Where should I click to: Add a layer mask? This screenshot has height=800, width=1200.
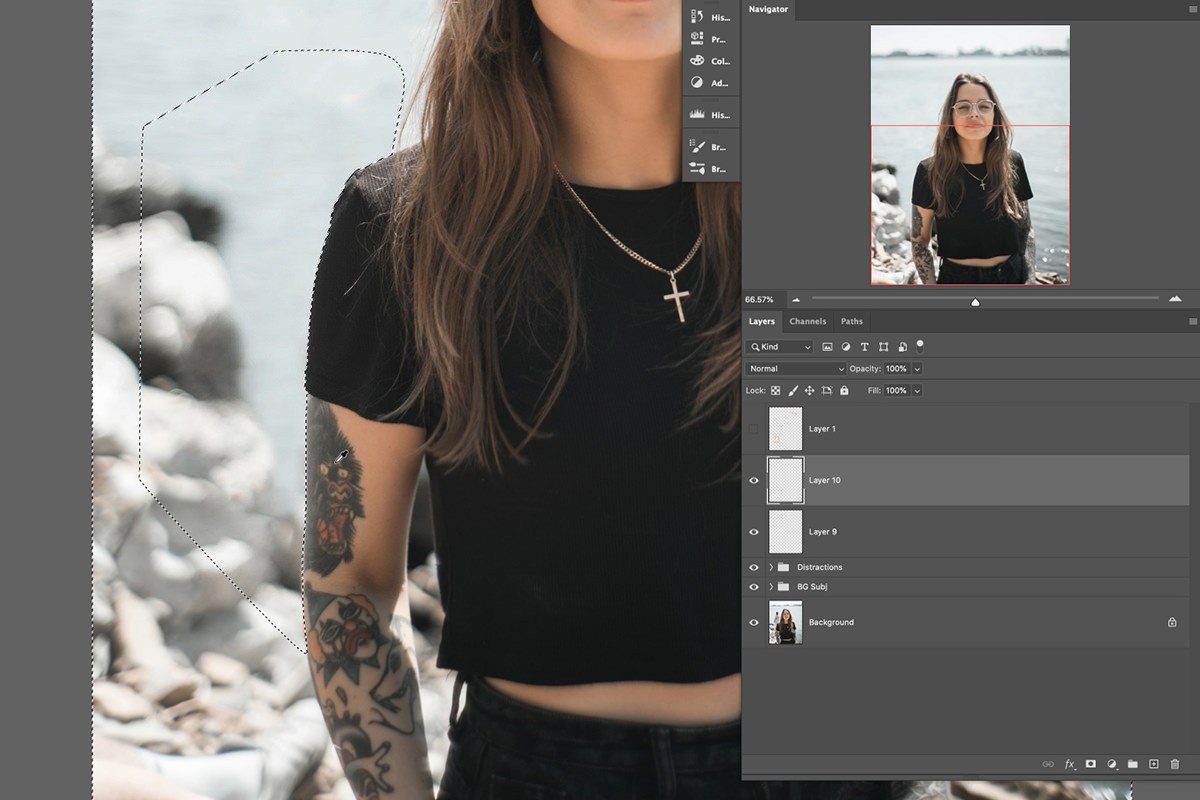pyautogui.click(x=1090, y=764)
